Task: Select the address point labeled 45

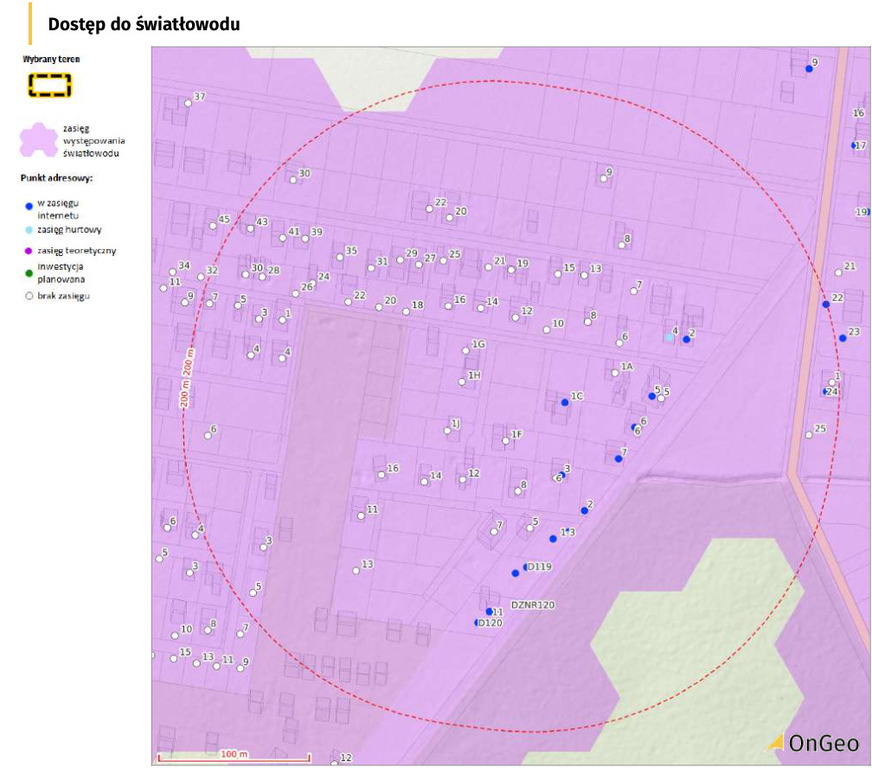Action: (x=213, y=226)
